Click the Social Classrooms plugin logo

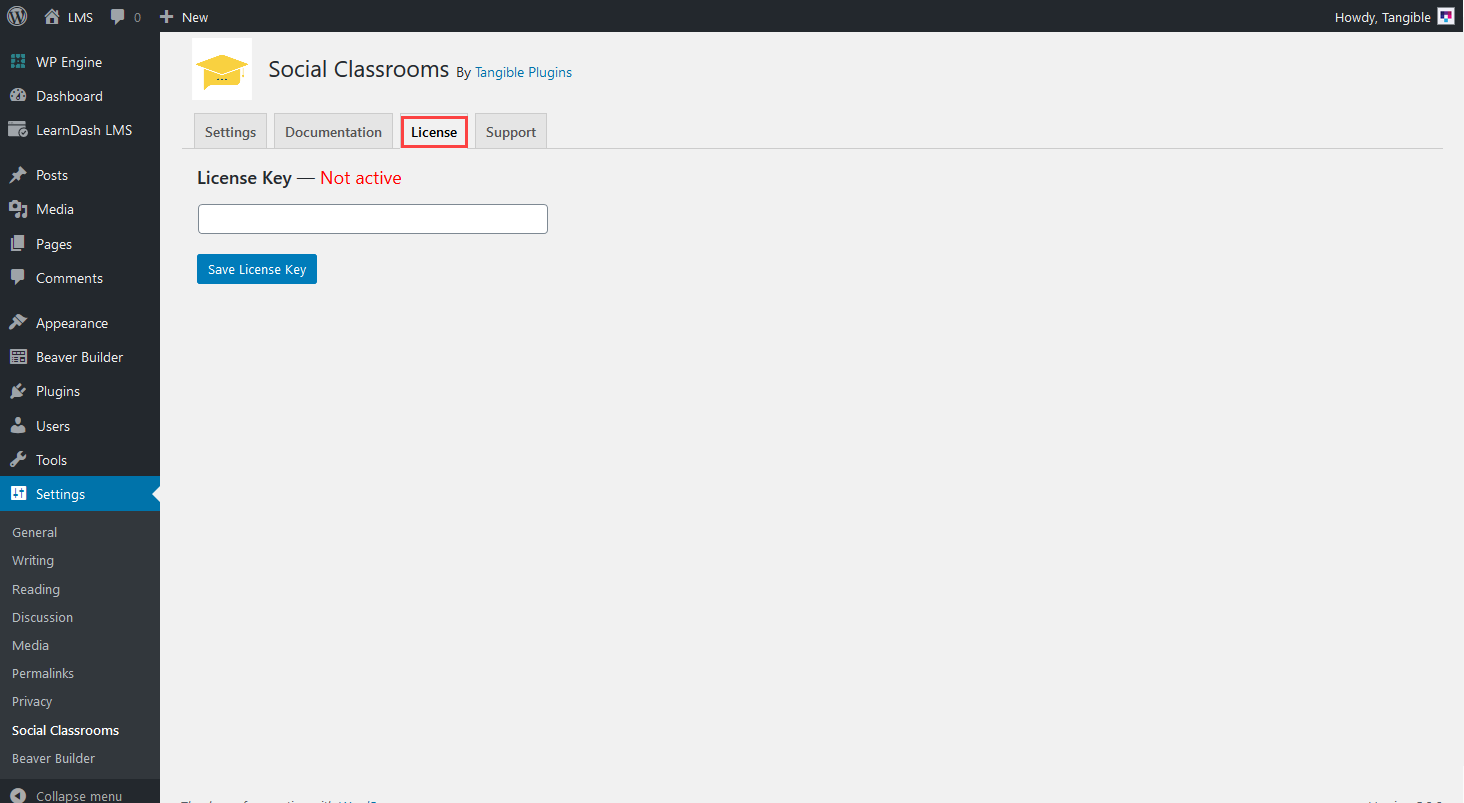(x=222, y=69)
